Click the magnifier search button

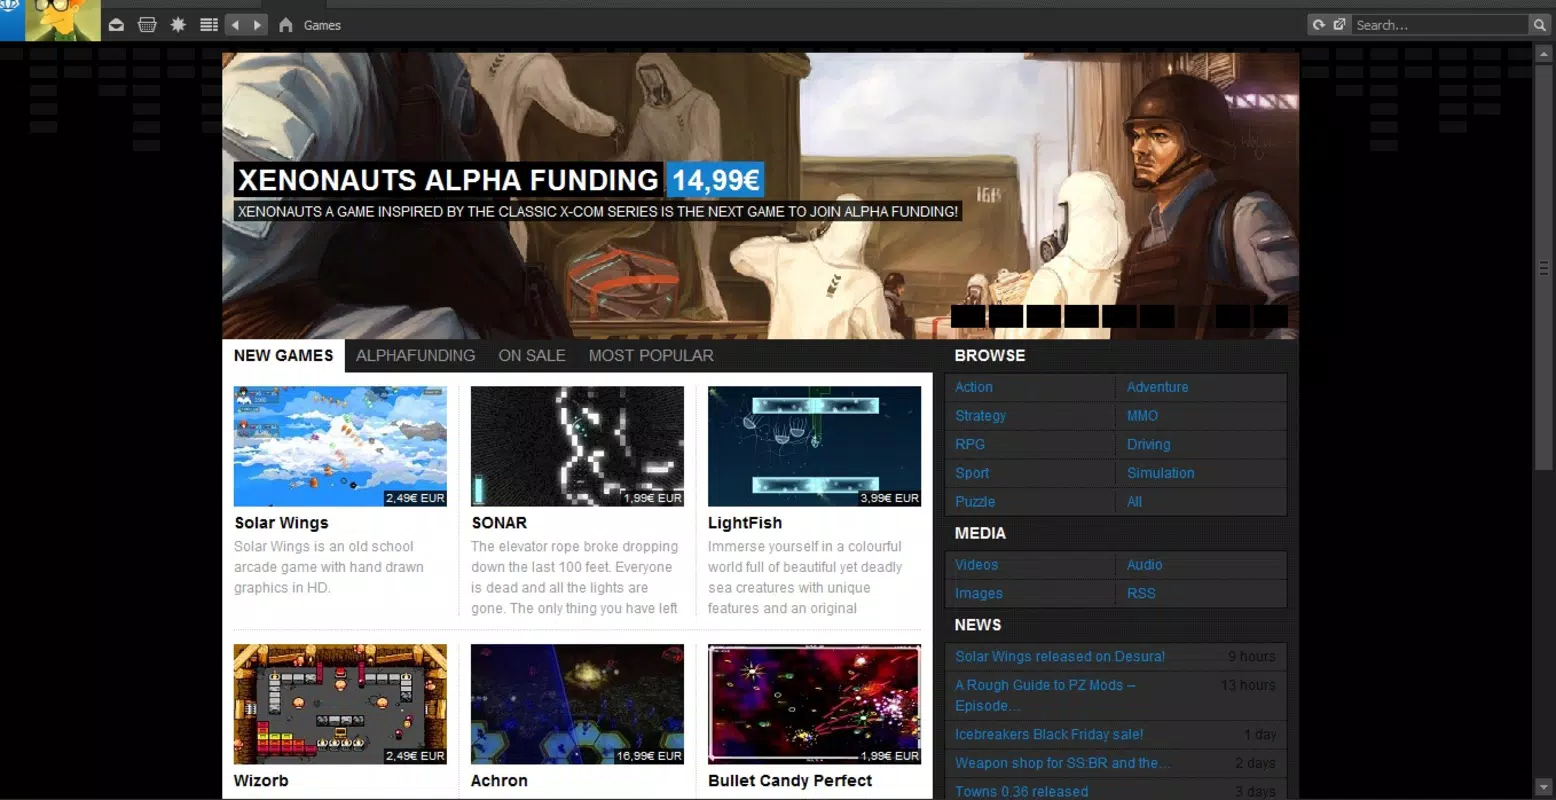coord(1539,25)
